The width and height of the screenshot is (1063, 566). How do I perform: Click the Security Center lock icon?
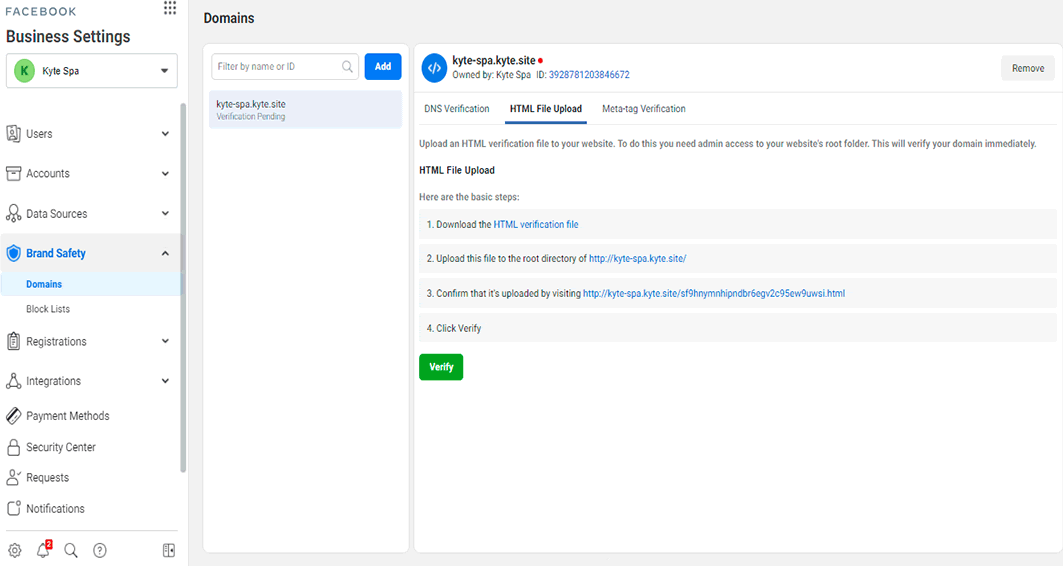pos(14,447)
